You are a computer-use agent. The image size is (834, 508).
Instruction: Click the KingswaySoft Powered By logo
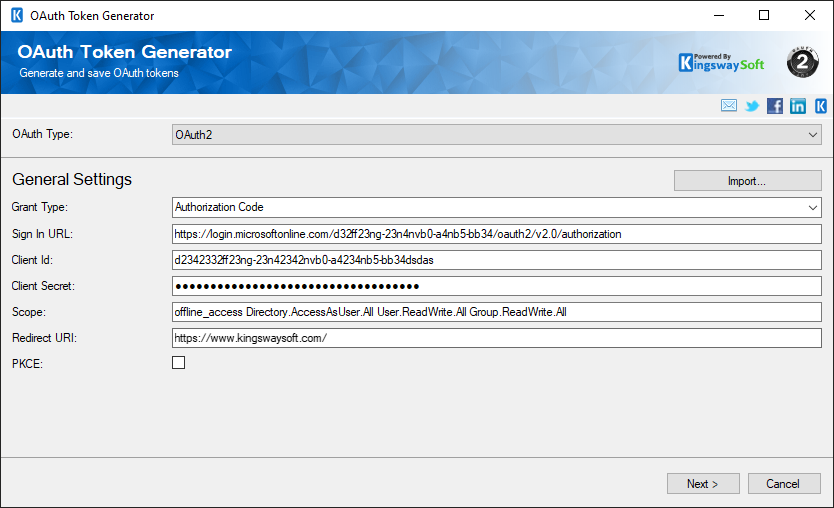pyautogui.click(x=721, y=62)
